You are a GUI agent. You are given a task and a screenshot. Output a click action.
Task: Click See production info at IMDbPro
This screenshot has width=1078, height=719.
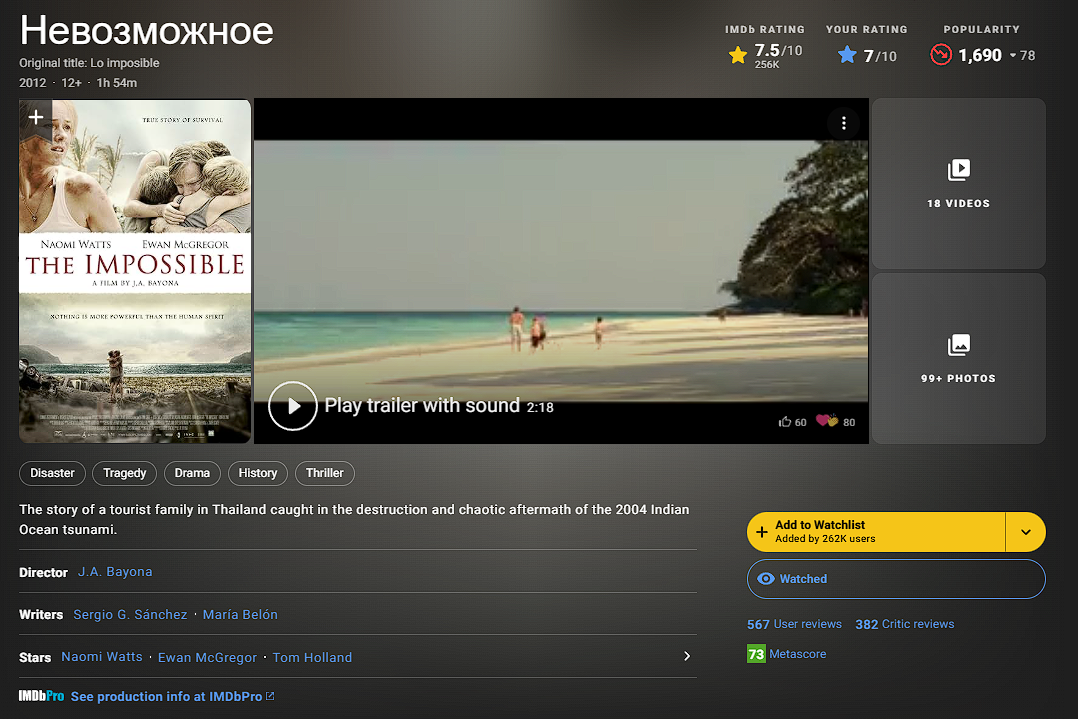pos(166,696)
